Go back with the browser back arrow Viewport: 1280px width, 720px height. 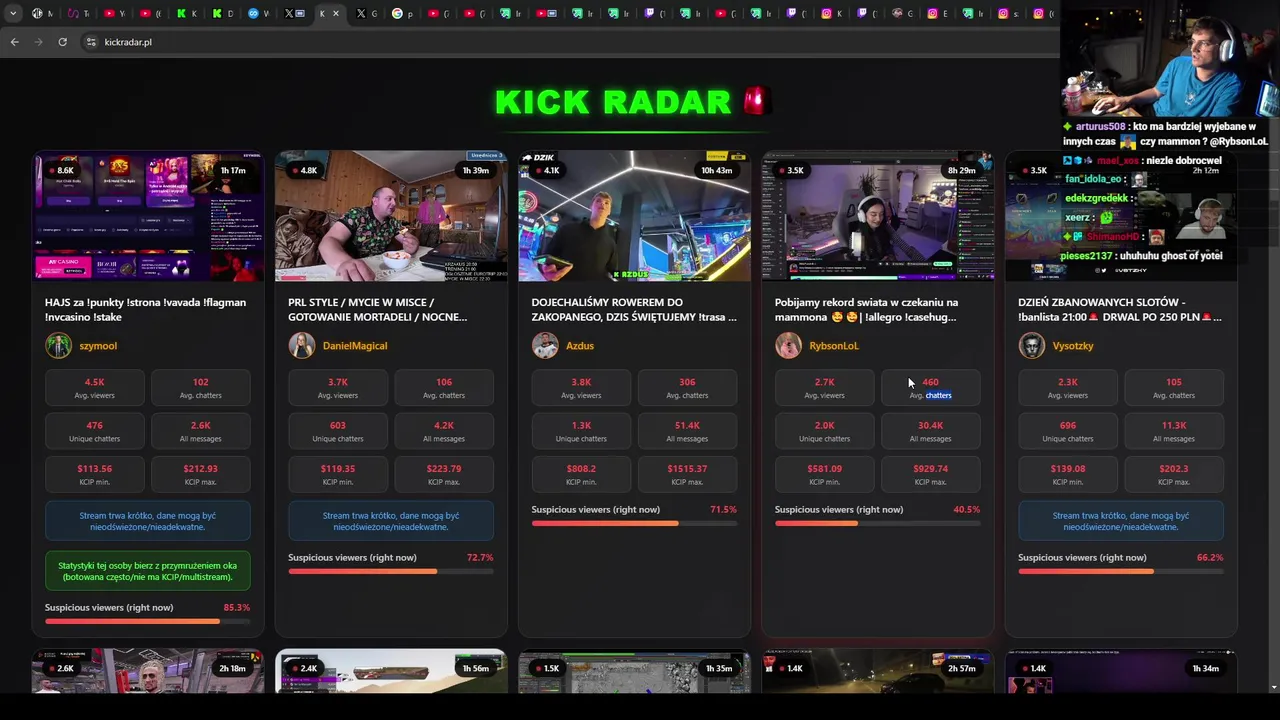14,42
